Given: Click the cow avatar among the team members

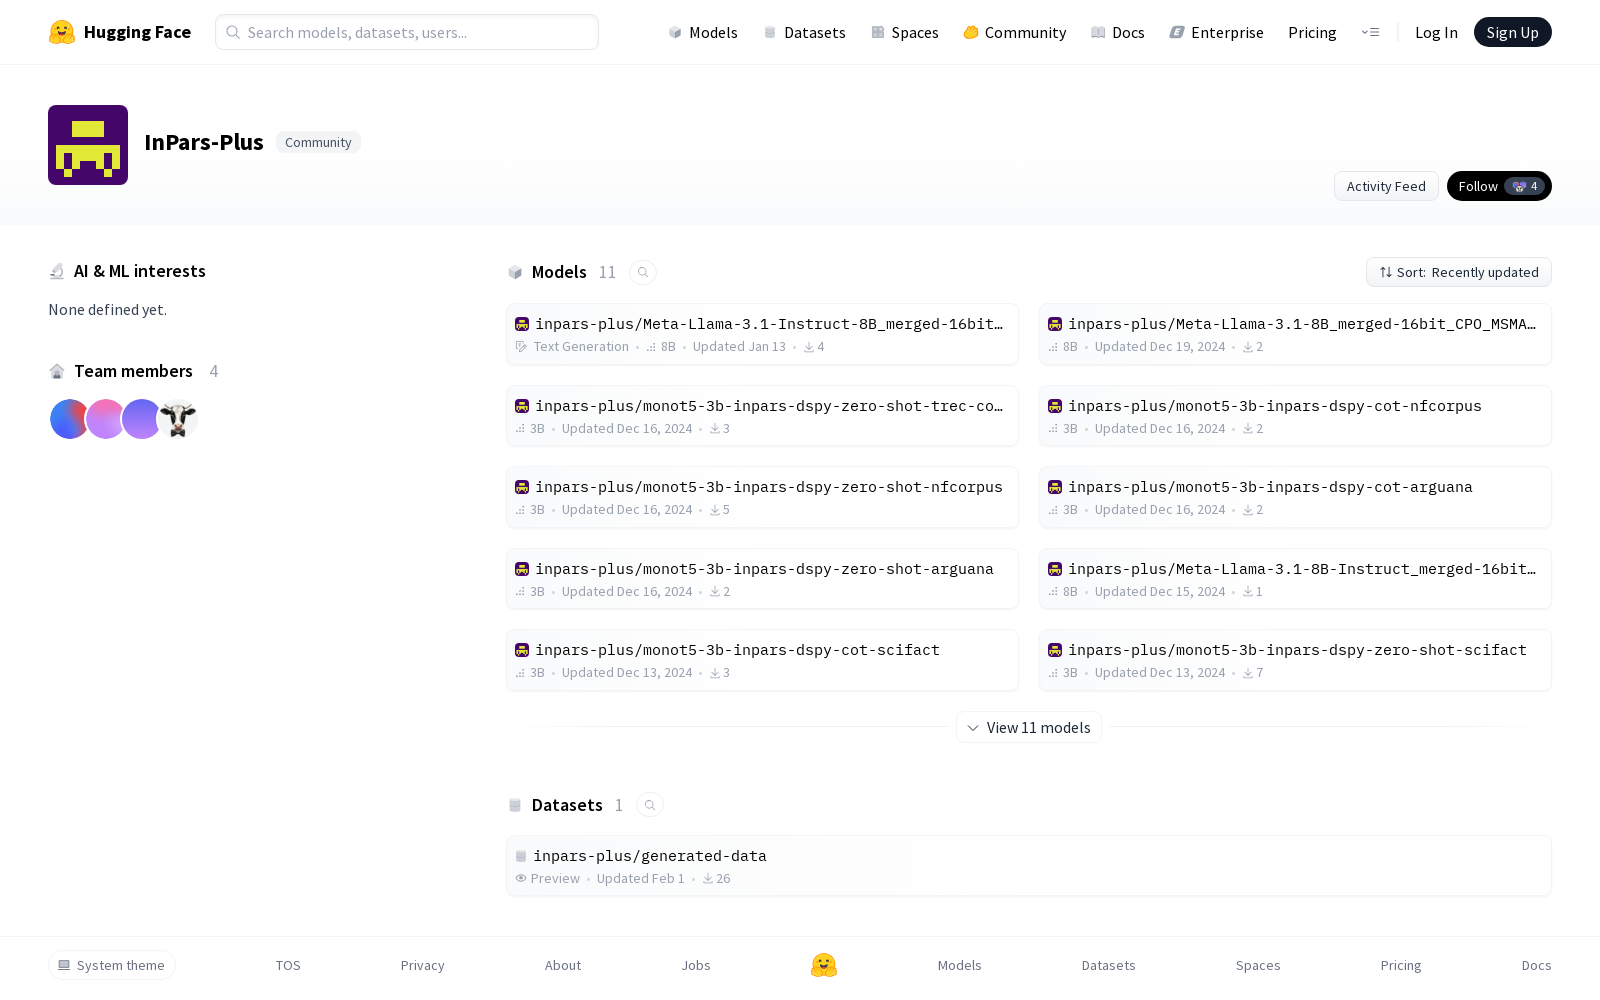Looking at the screenshot, I should [x=178, y=419].
